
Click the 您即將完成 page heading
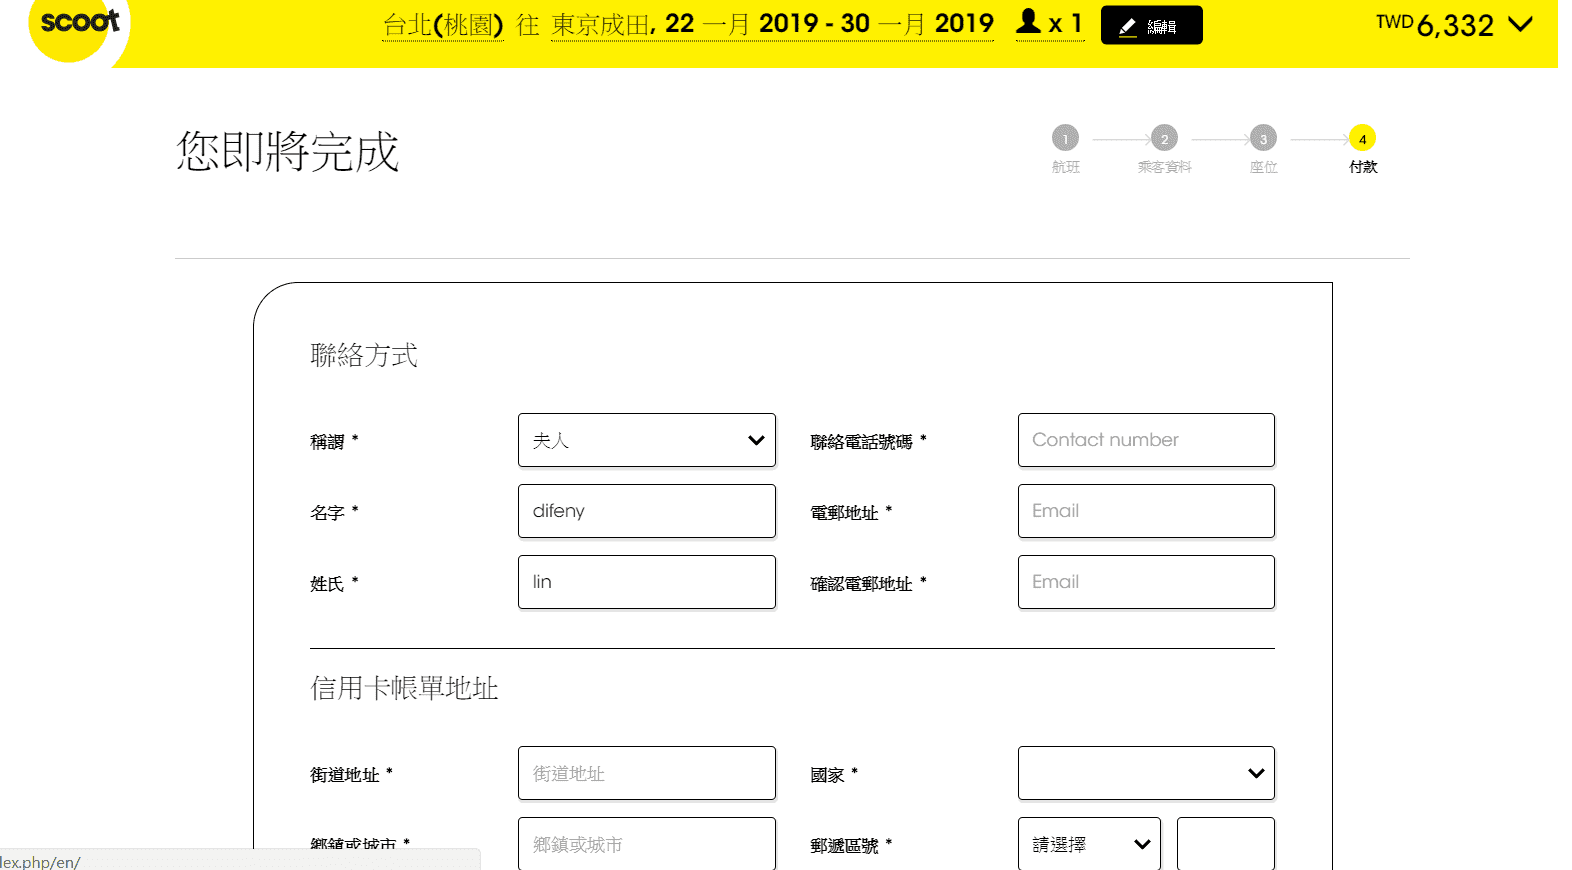point(288,152)
